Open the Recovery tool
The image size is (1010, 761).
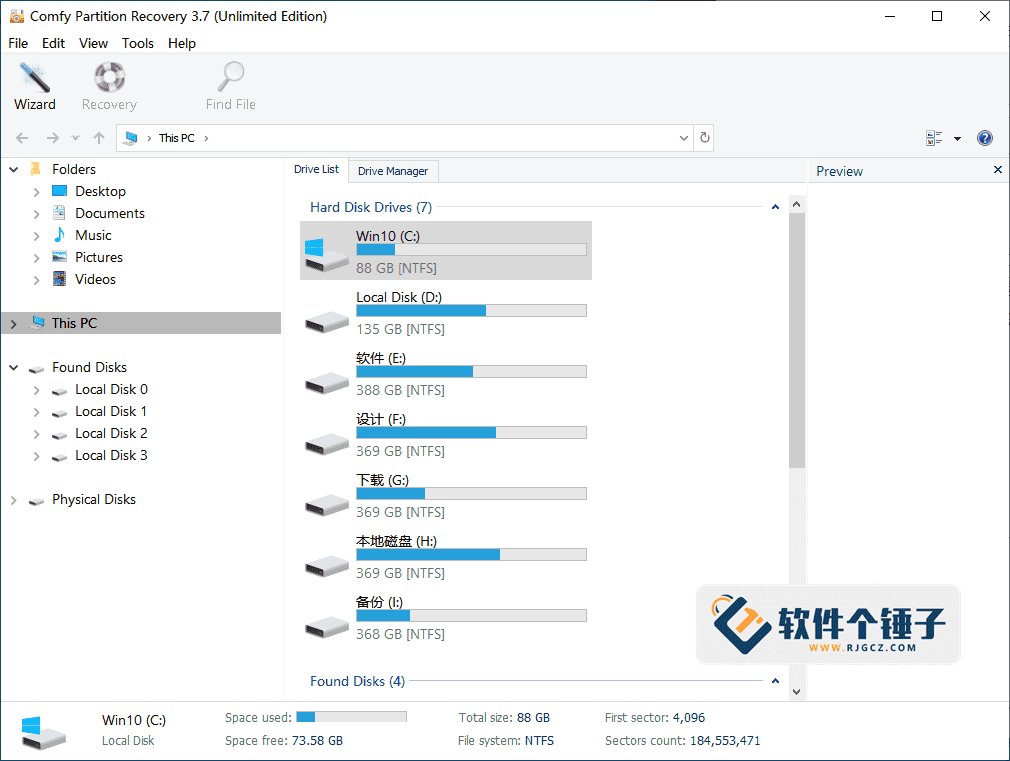tap(108, 85)
